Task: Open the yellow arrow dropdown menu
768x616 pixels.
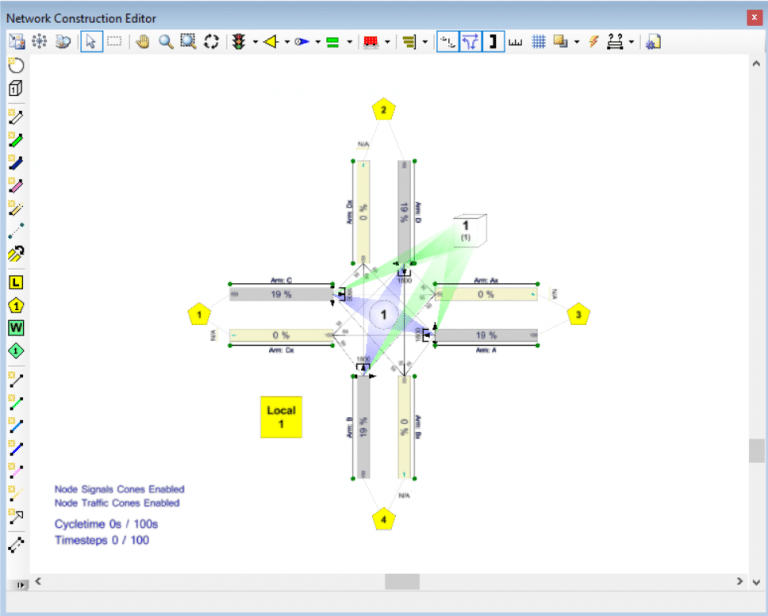Action: pos(287,42)
